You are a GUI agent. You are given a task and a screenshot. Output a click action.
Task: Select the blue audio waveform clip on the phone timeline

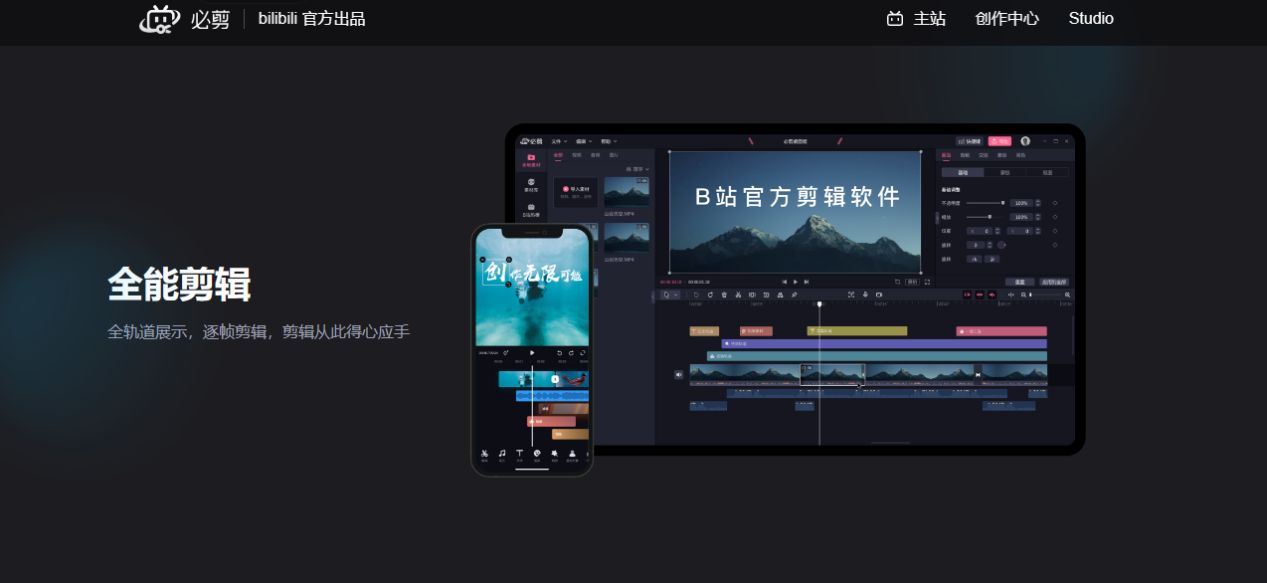pyautogui.click(x=552, y=396)
